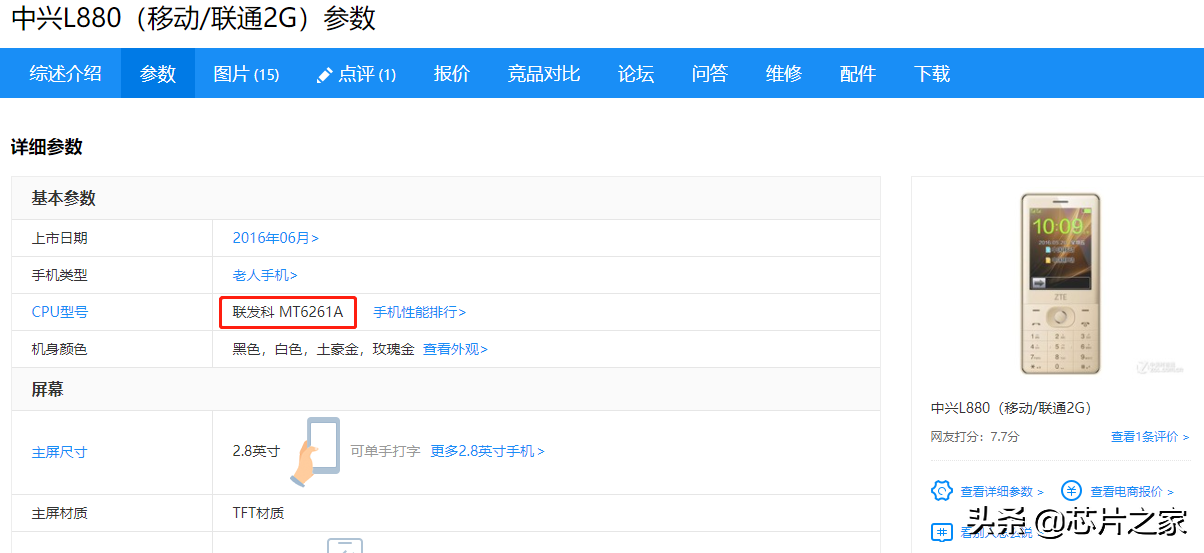Click the ZTE L880 phone thumbnail
Viewport: 1204px width, 553px height.
(1060, 284)
